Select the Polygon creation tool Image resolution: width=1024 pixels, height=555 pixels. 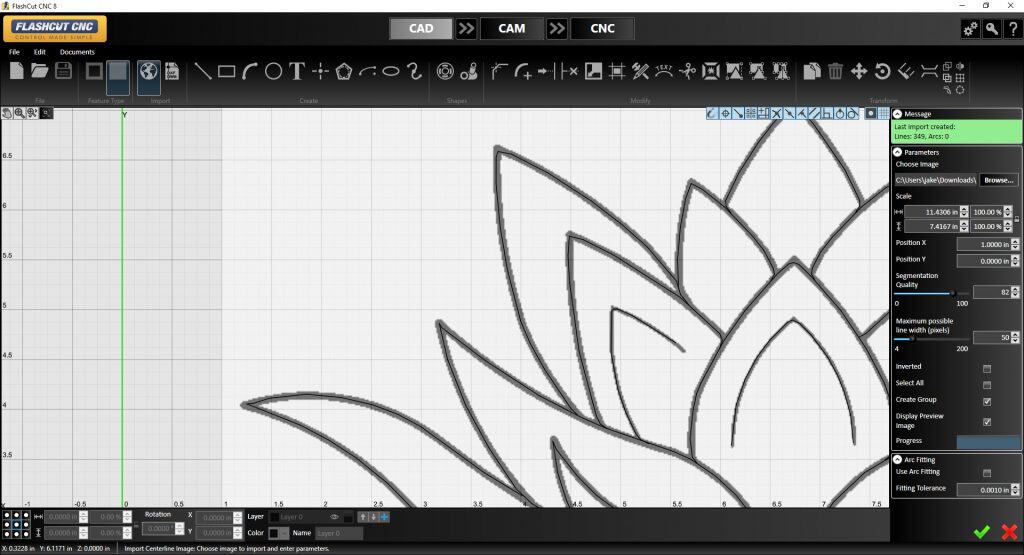(x=344, y=71)
